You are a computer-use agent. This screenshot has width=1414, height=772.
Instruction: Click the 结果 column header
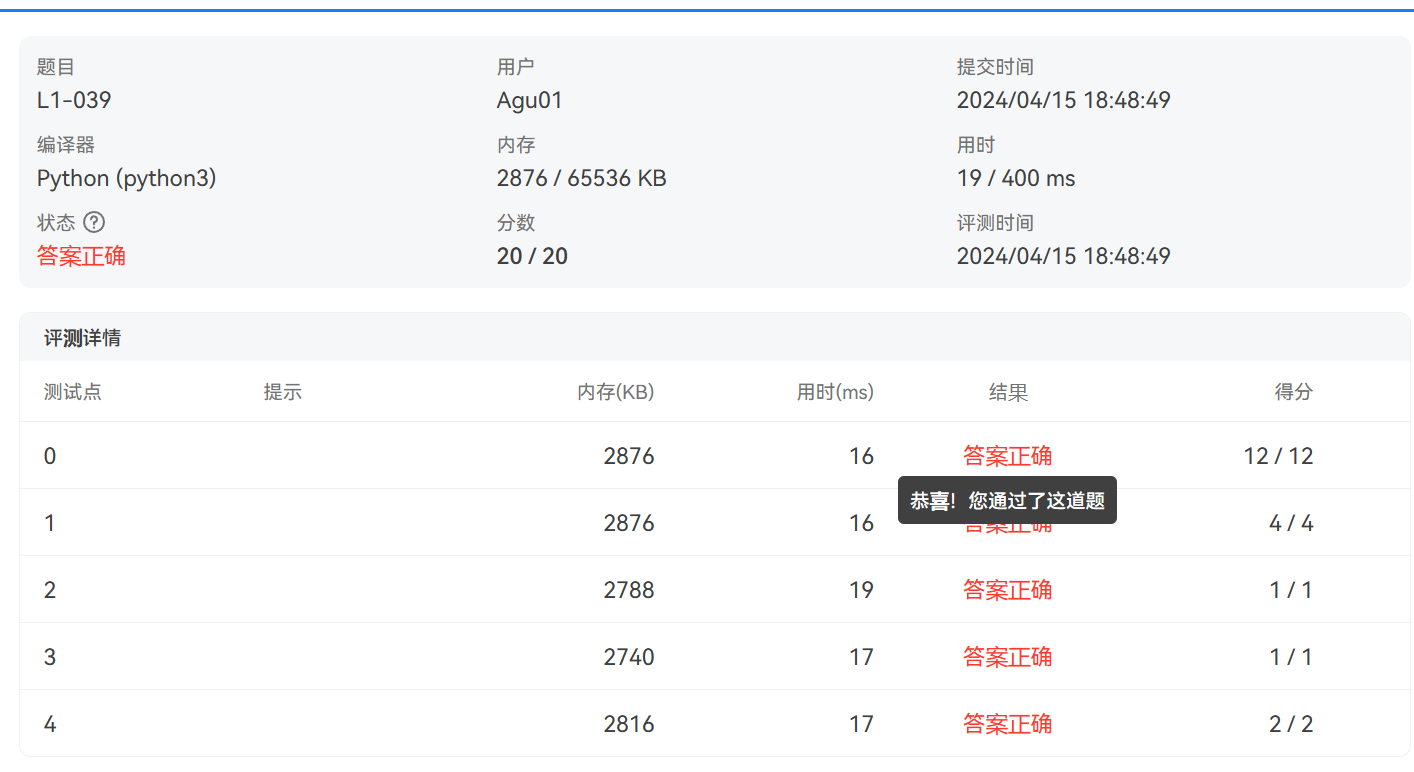click(1008, 392)
